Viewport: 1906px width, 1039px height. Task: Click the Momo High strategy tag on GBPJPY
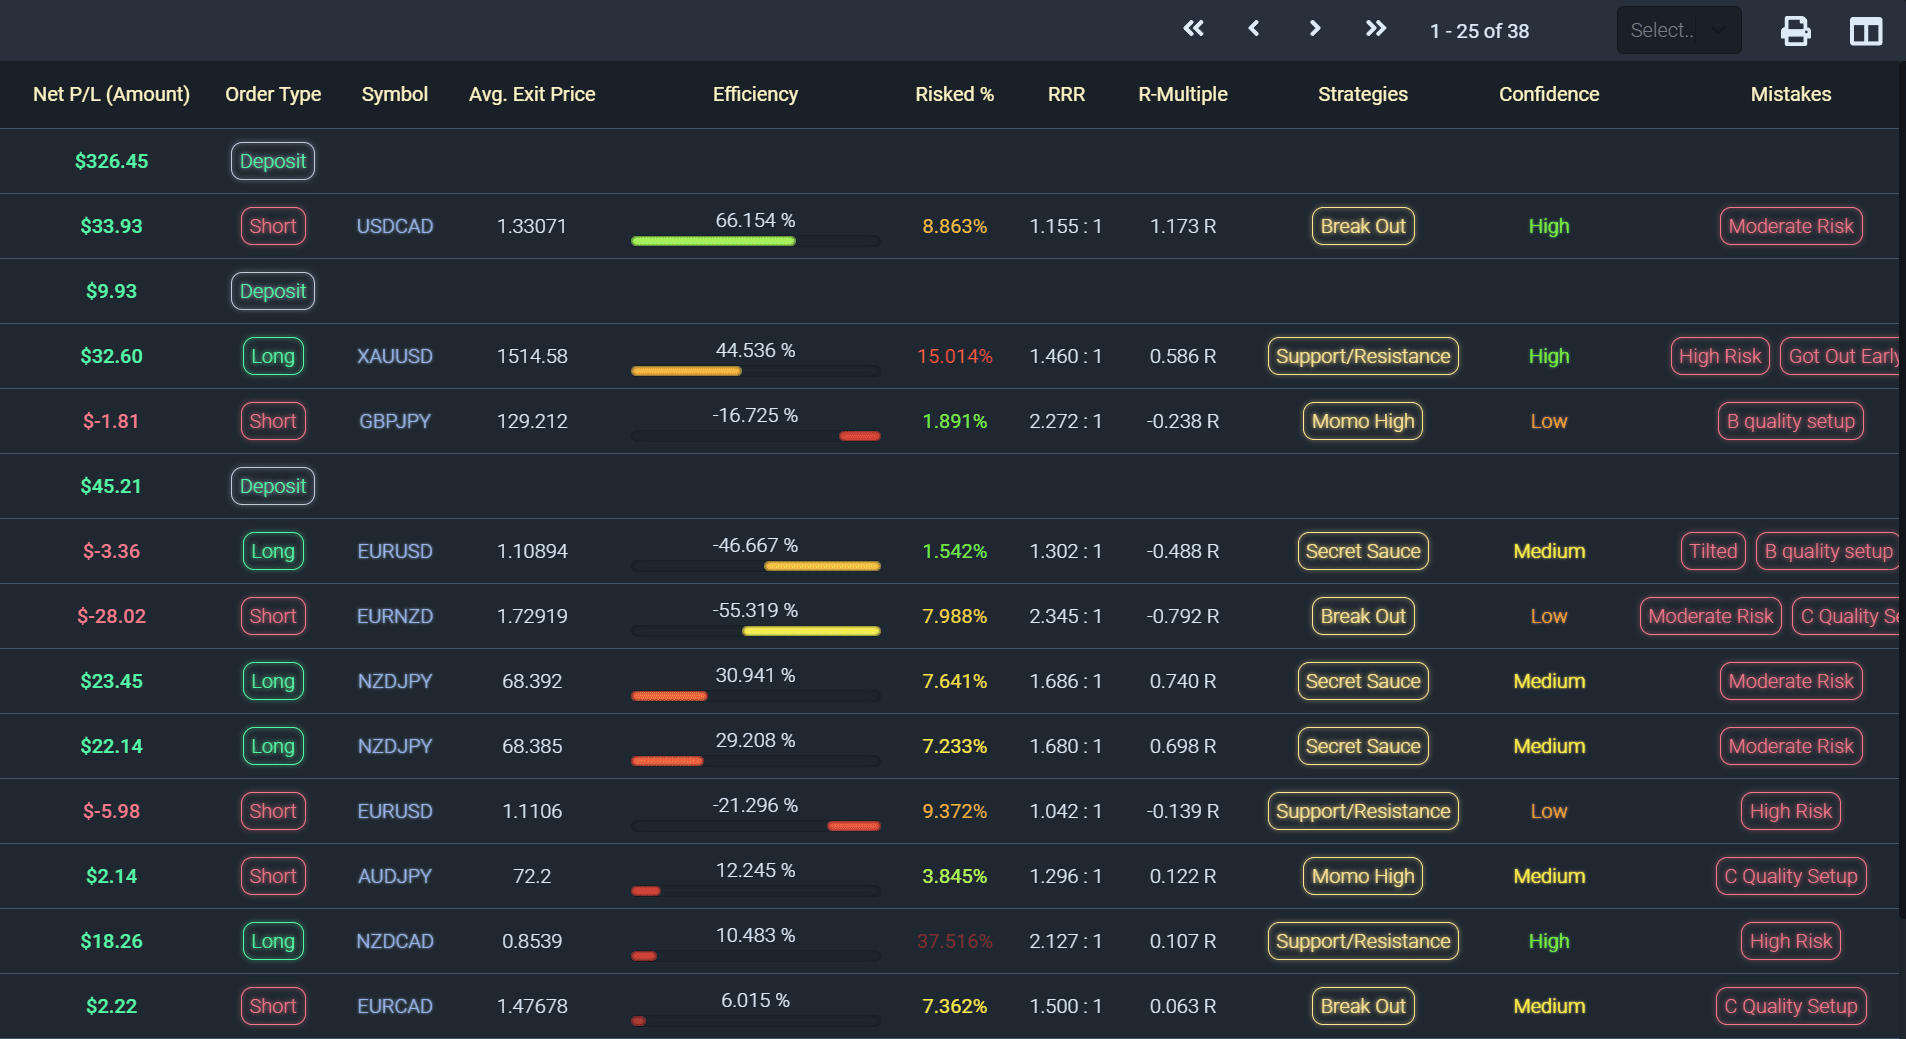1362,421
